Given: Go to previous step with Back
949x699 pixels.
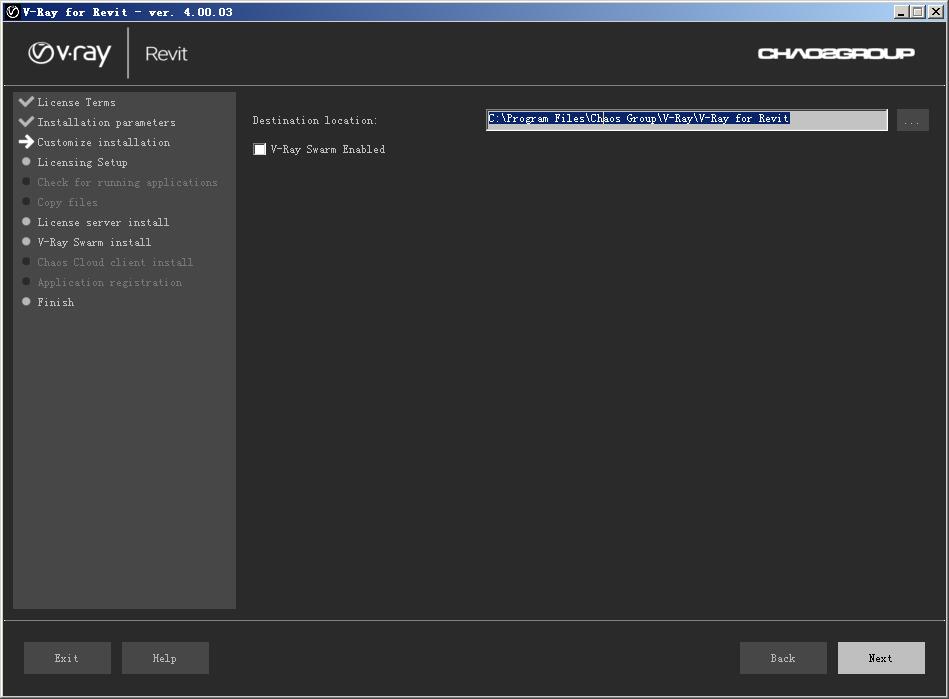Looking at the screenshot, I should (x=783, y=658).
